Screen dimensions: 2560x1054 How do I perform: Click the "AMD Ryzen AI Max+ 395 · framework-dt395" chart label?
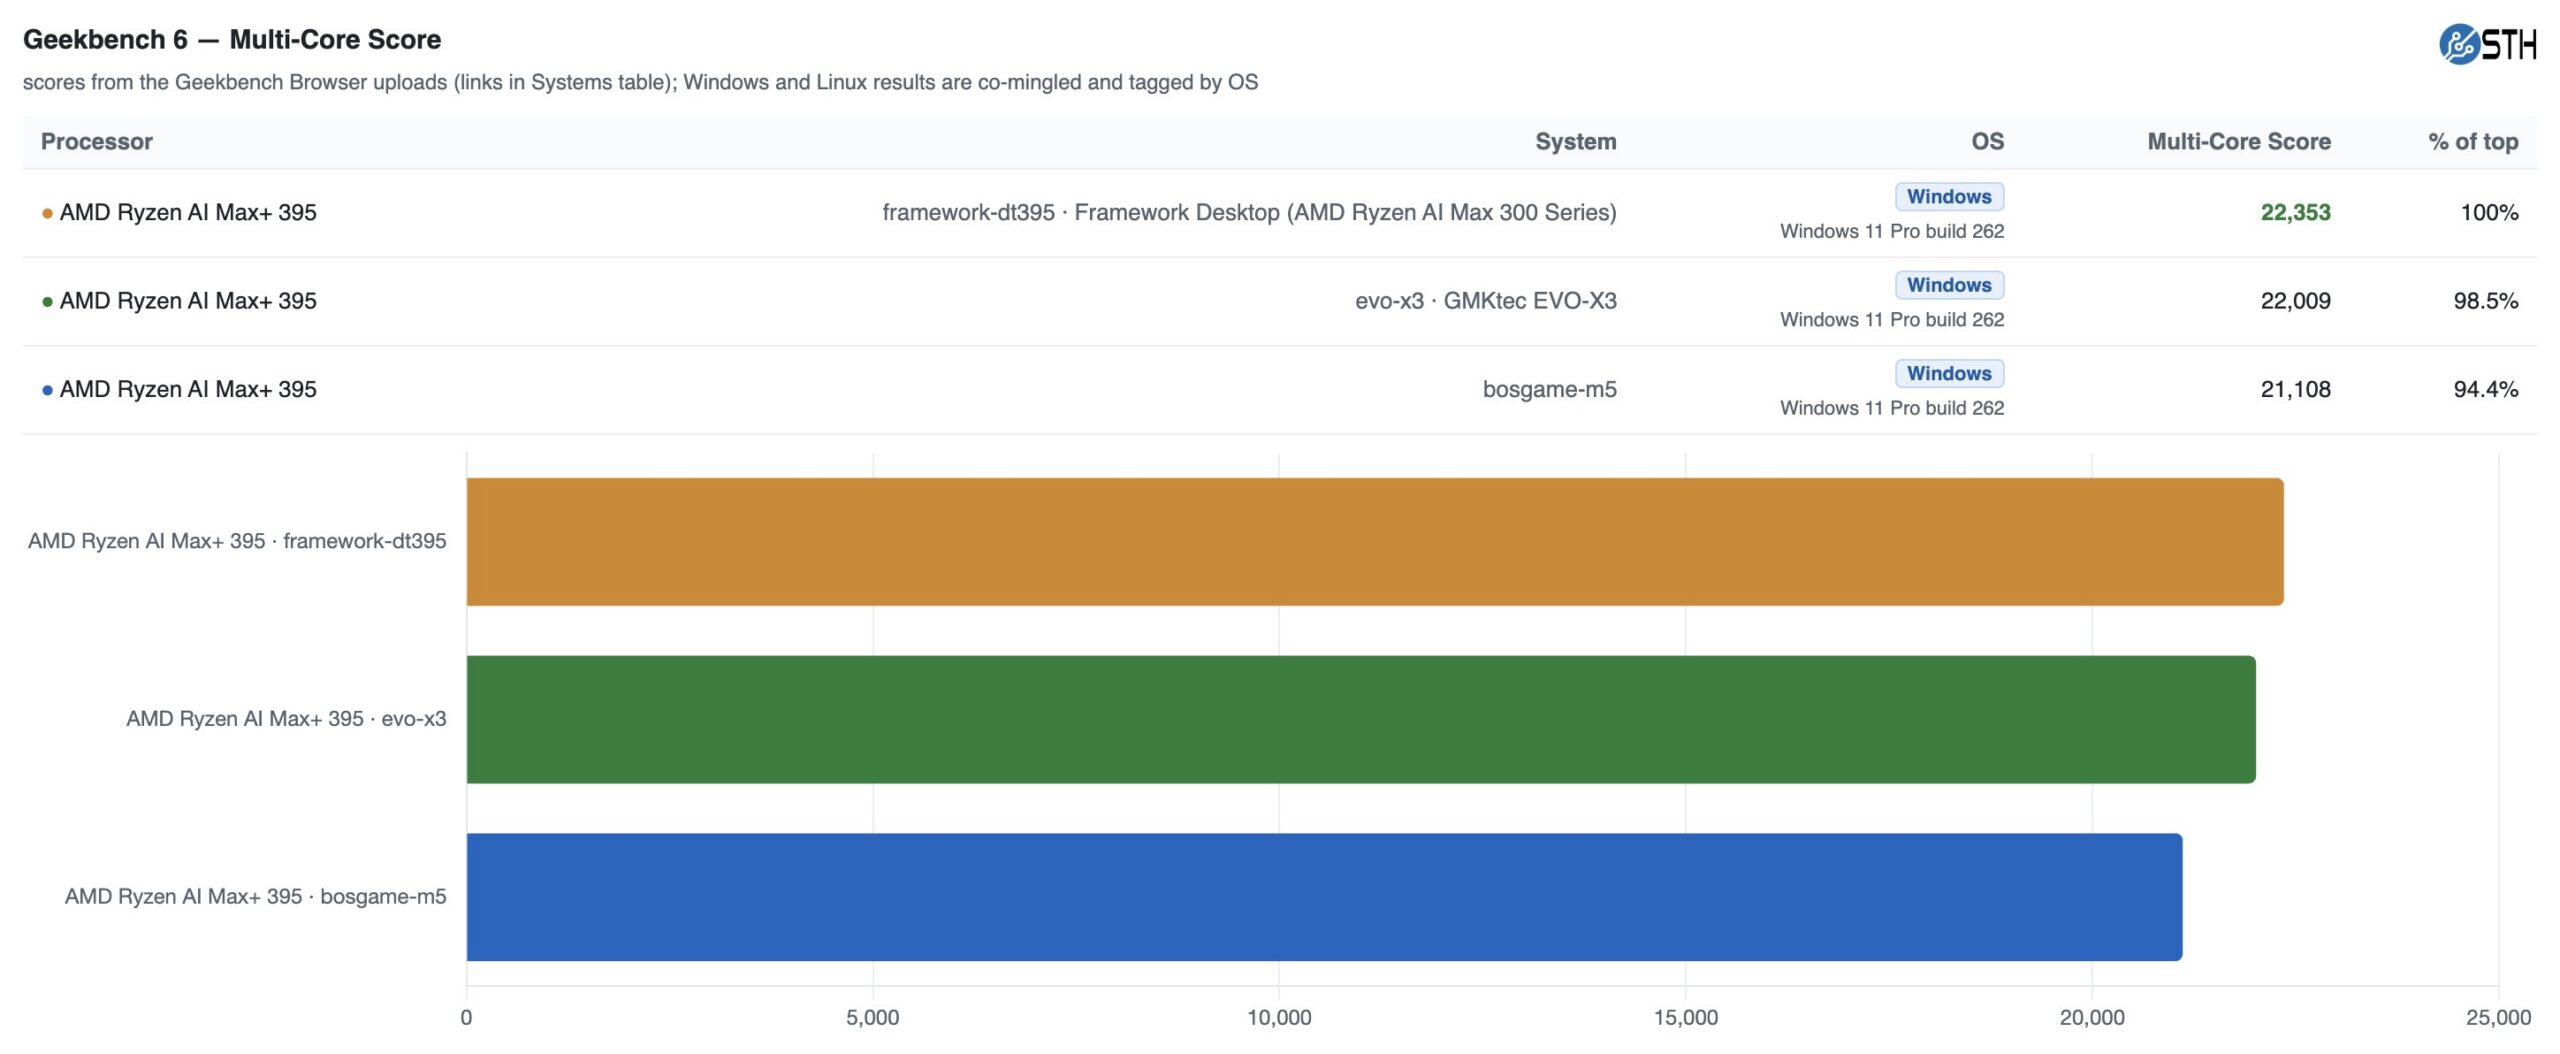pos(237,541)
